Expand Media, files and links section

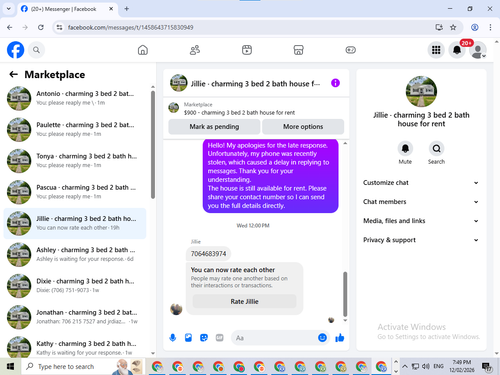click(421, 221)
